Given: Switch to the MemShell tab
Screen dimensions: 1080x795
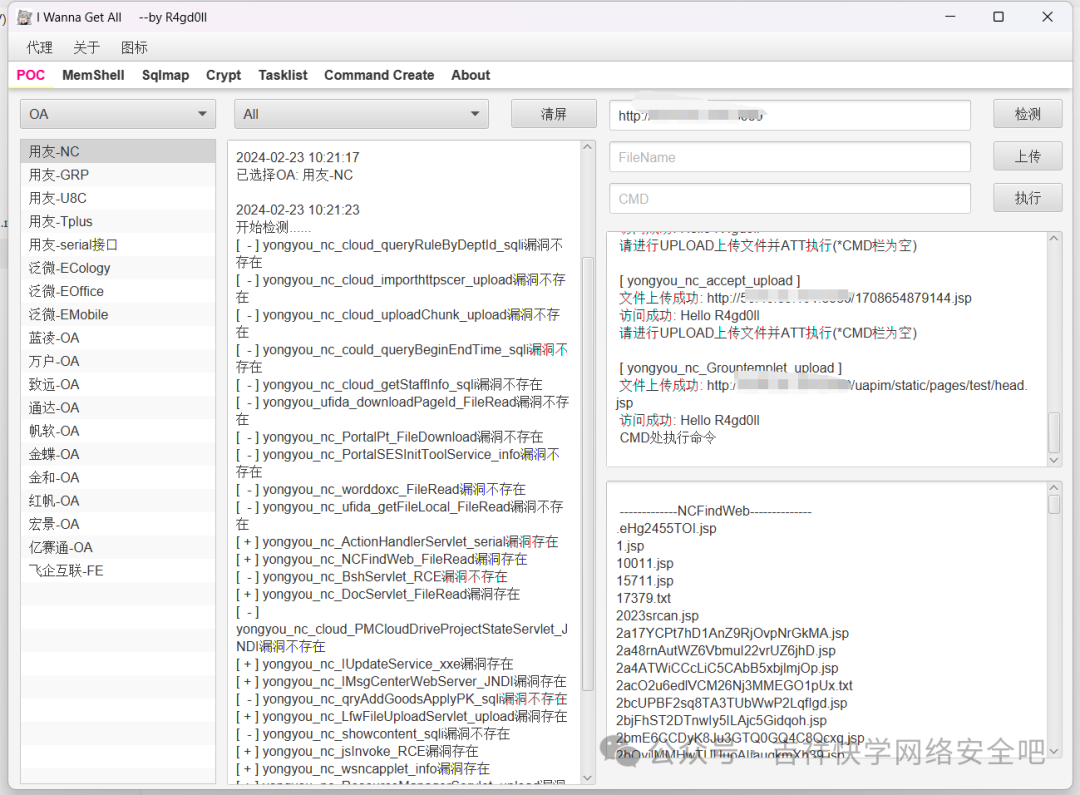Looking at the screenshot, I should (x=93, y=75).
